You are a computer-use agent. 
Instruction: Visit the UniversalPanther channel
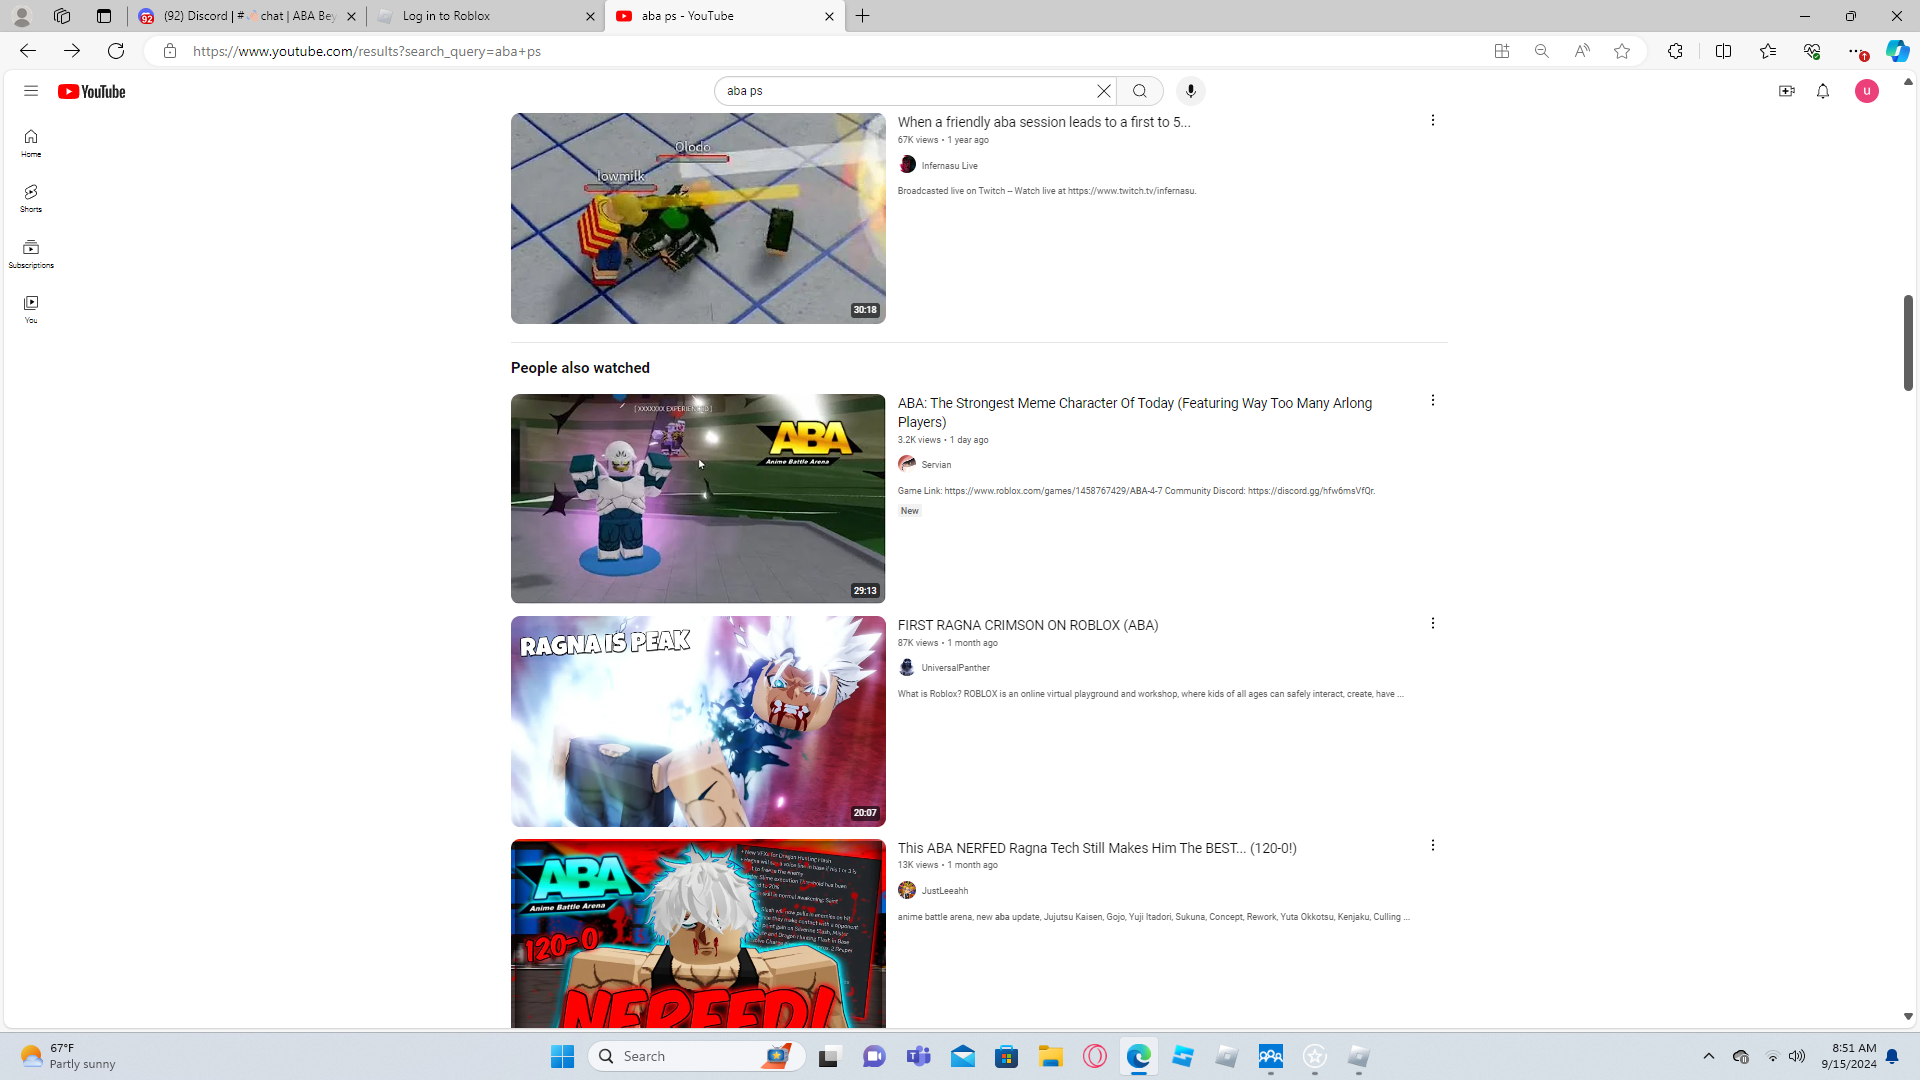pyautogui.click(x=955, y=668)
